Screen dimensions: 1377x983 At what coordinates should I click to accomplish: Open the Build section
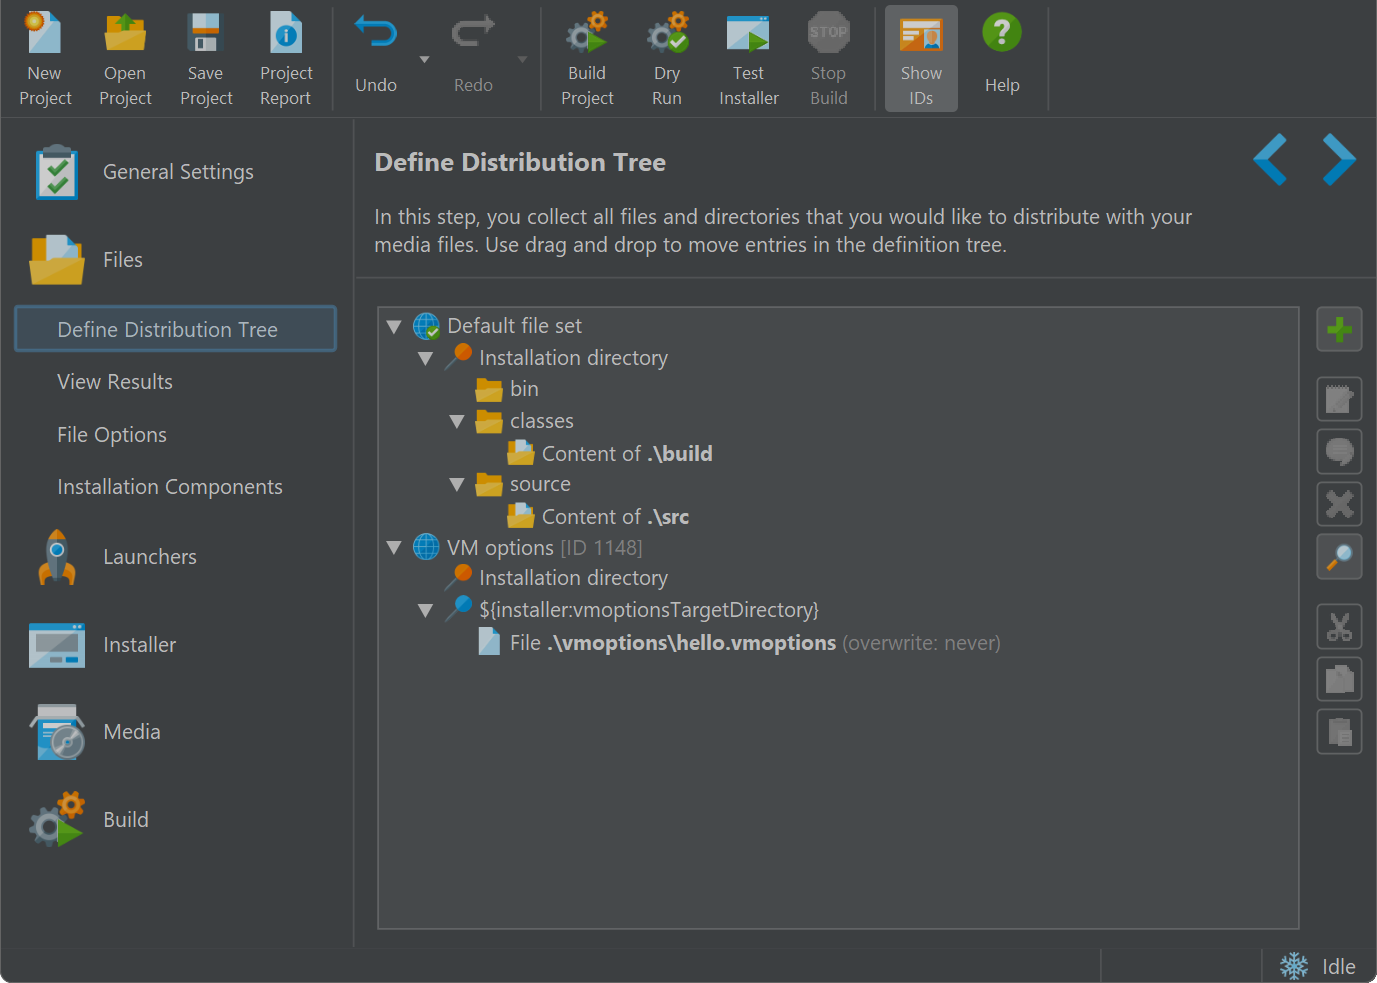point(90,820)
